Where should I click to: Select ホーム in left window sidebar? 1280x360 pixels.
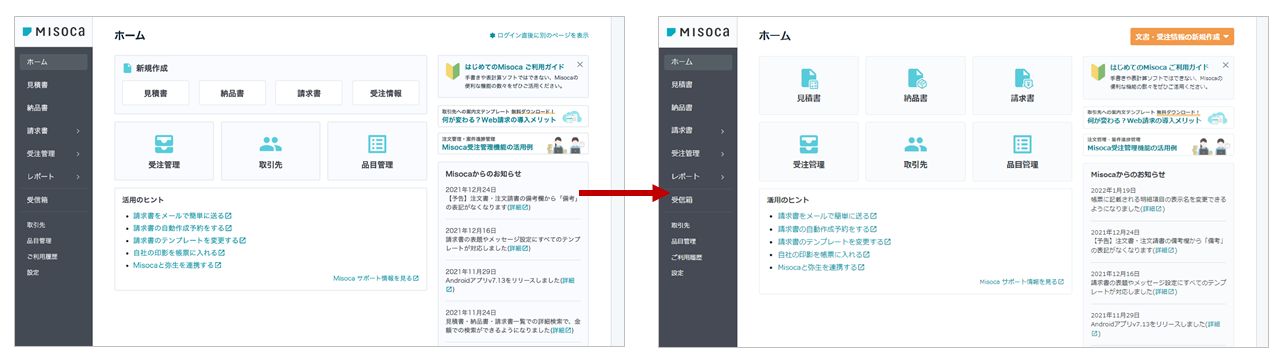pos(53,62)
